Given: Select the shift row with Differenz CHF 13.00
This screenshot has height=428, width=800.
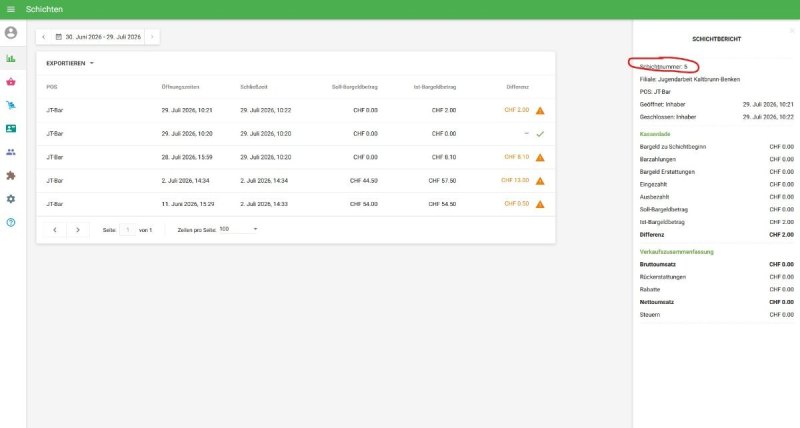Looking at the screenshot, I should [x=295, y=181].
